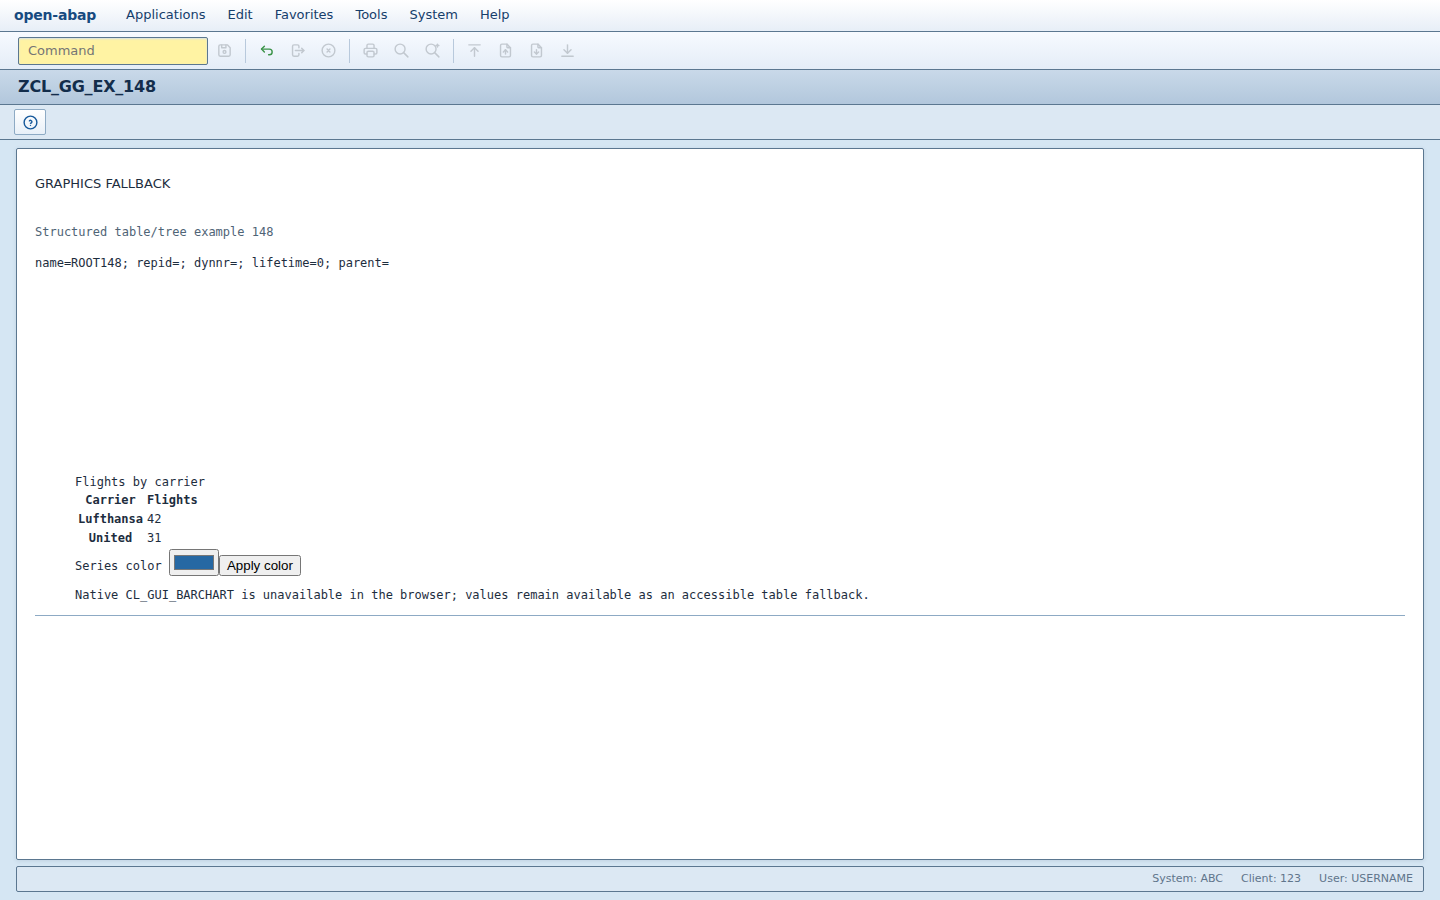The height and width of the screenshot is (900, 1440).
Task: Focus the yellow Command input field
Action: (113, 51)
